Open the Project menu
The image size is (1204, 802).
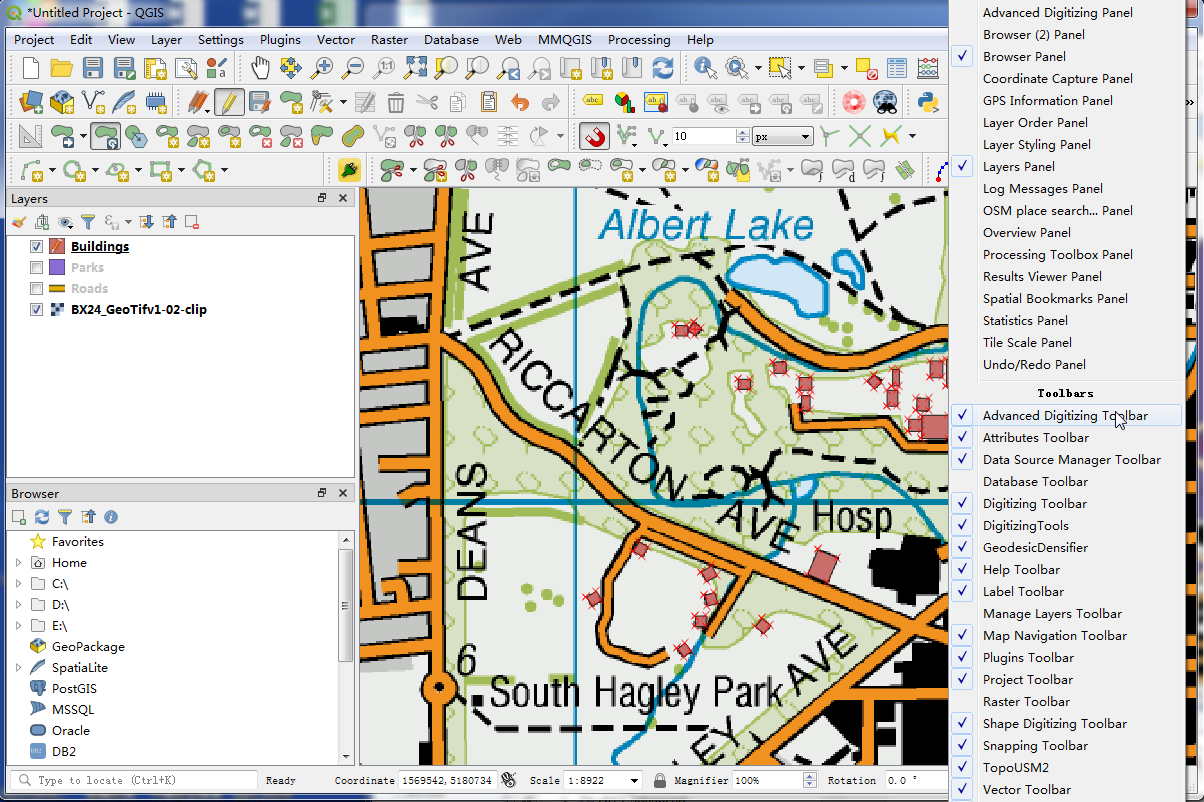coord(34,40)
